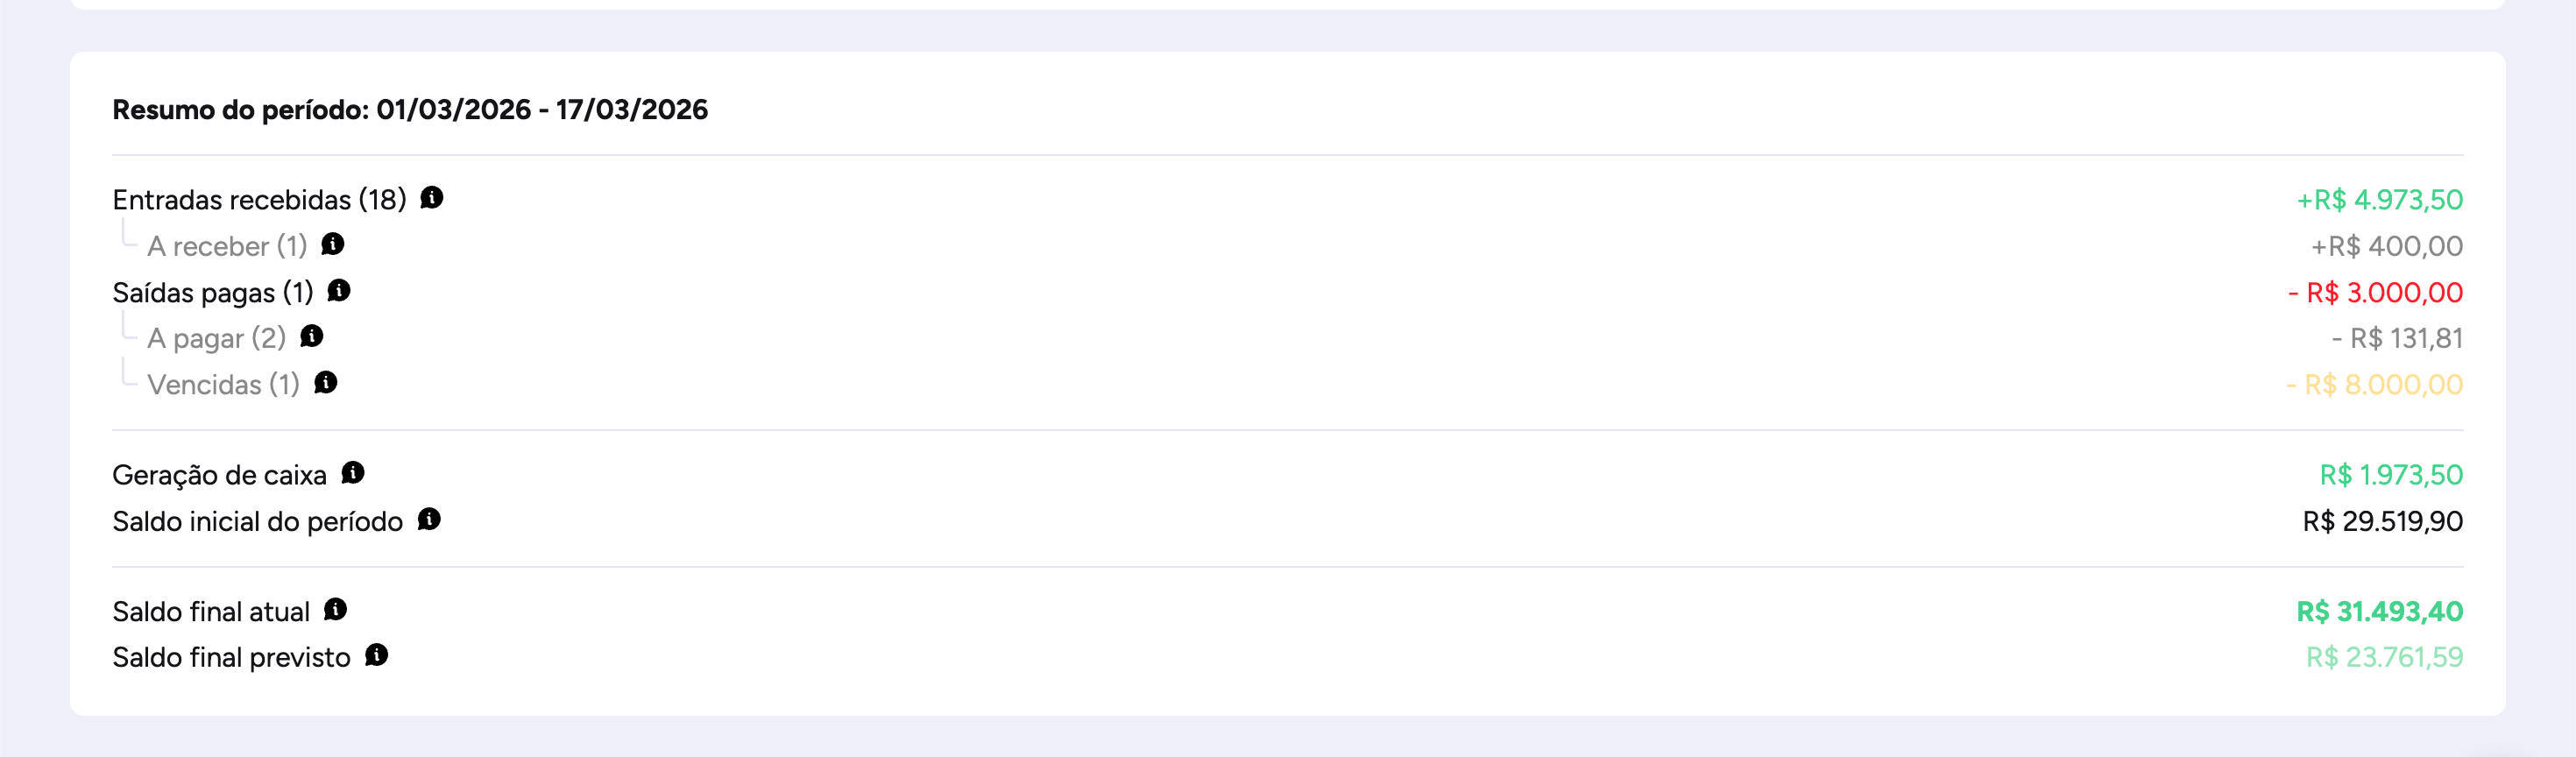Click info icon next to Saldo final previsto
The width and height of the screenshot is (2576, 757).
(x=377, y=656)
